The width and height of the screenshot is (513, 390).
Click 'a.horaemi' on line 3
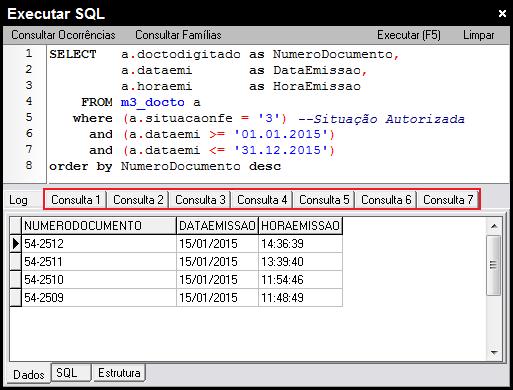coord(156,86)
